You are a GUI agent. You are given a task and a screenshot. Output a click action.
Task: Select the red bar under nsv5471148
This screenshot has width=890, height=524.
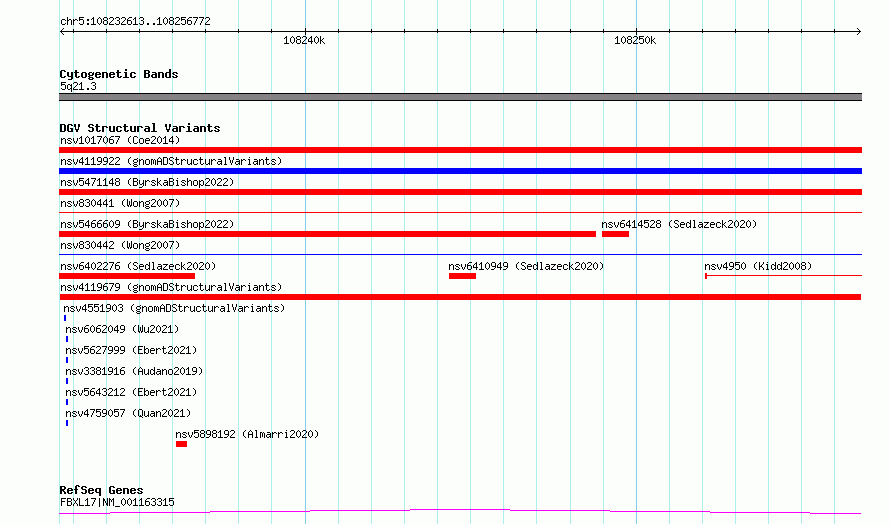tap(460, 192)
